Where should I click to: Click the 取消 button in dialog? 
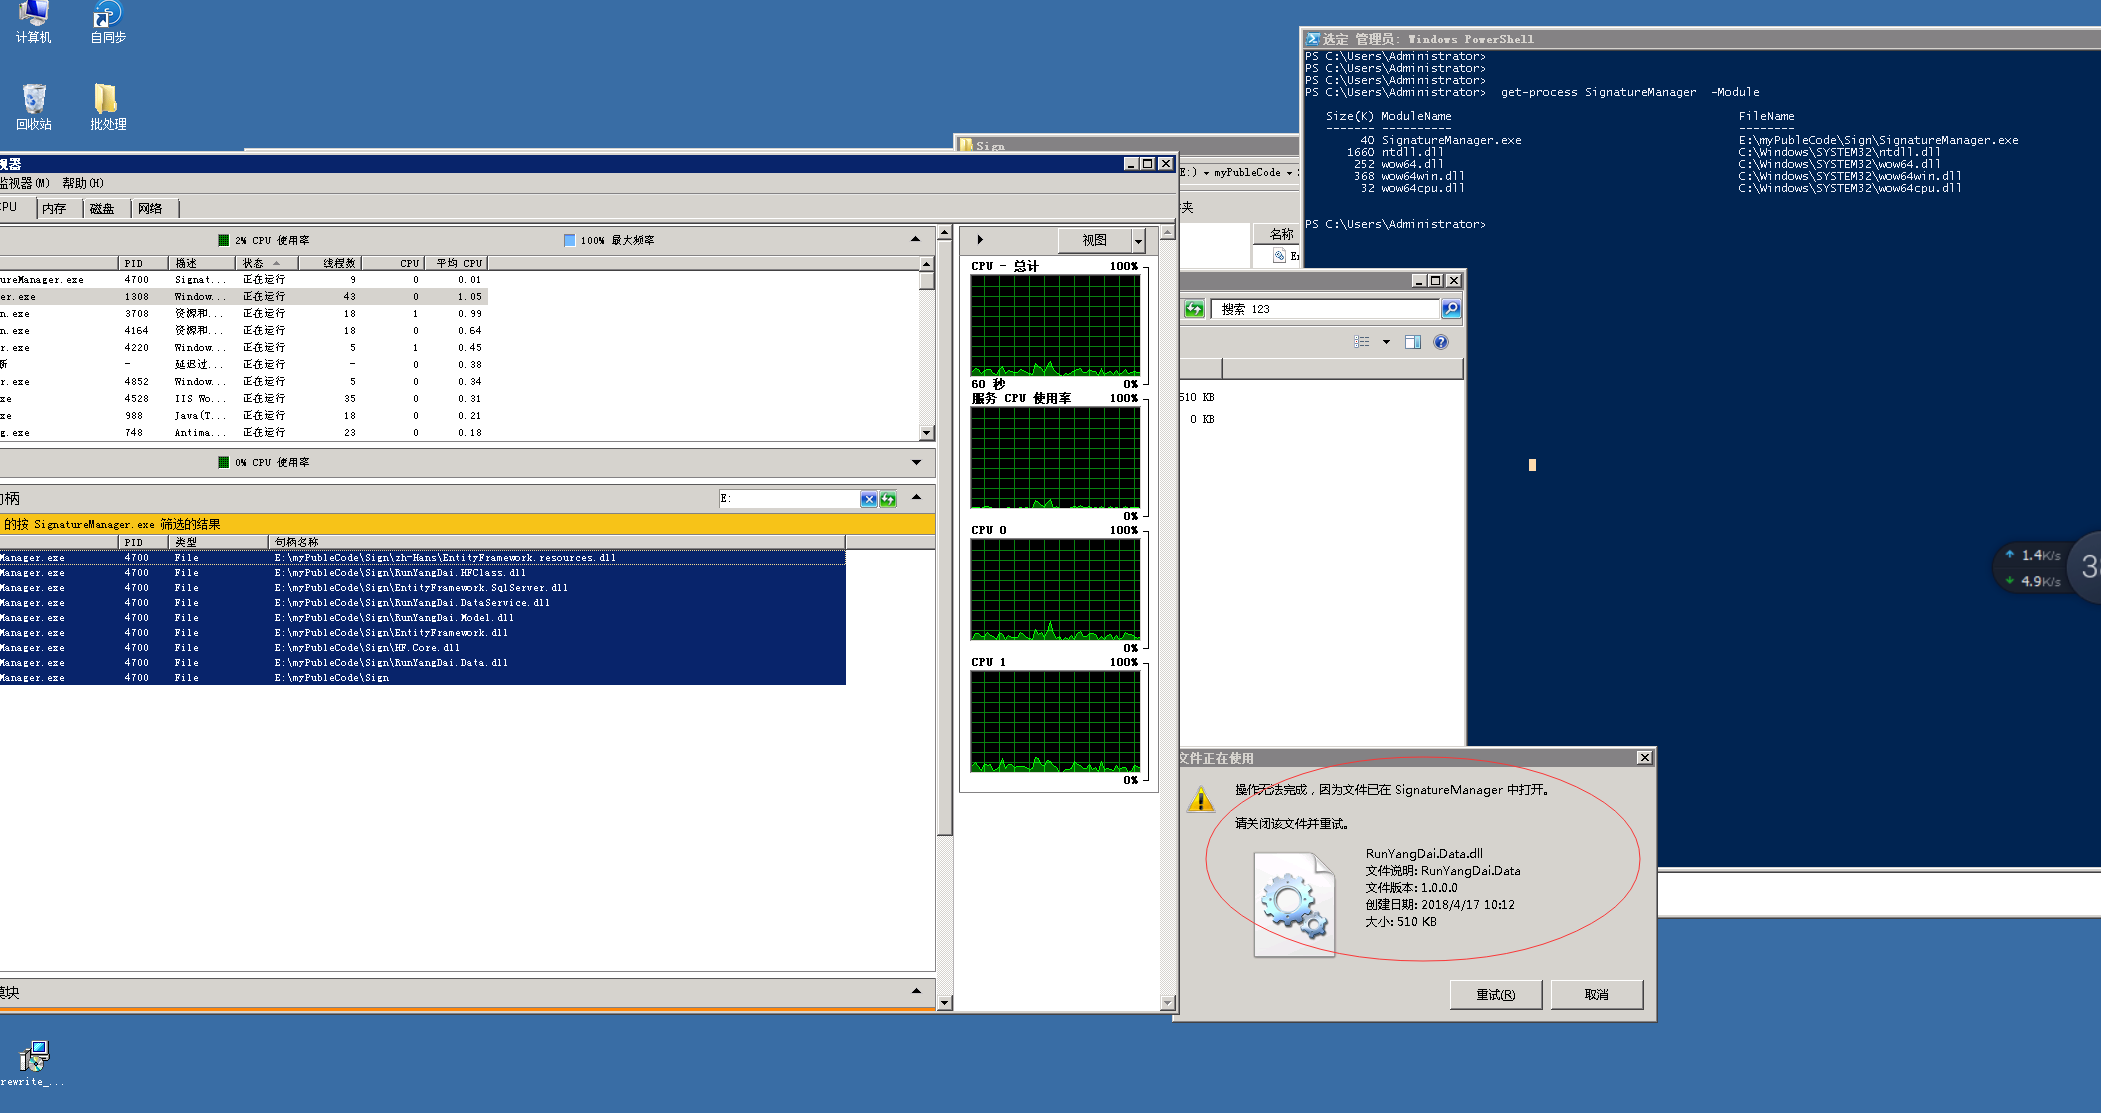click(x=1596, y=994)
